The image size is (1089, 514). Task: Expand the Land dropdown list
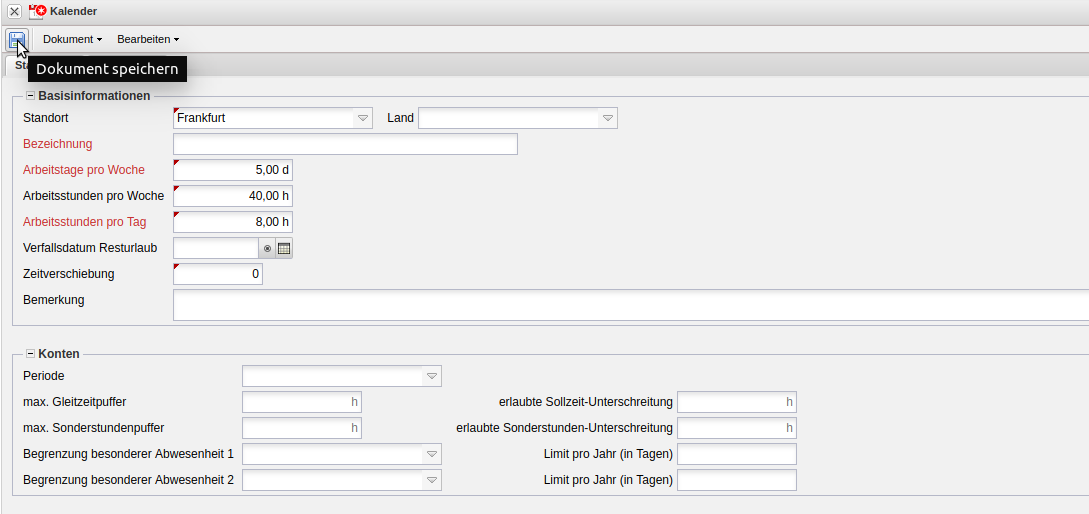click(x=607, y=118)
